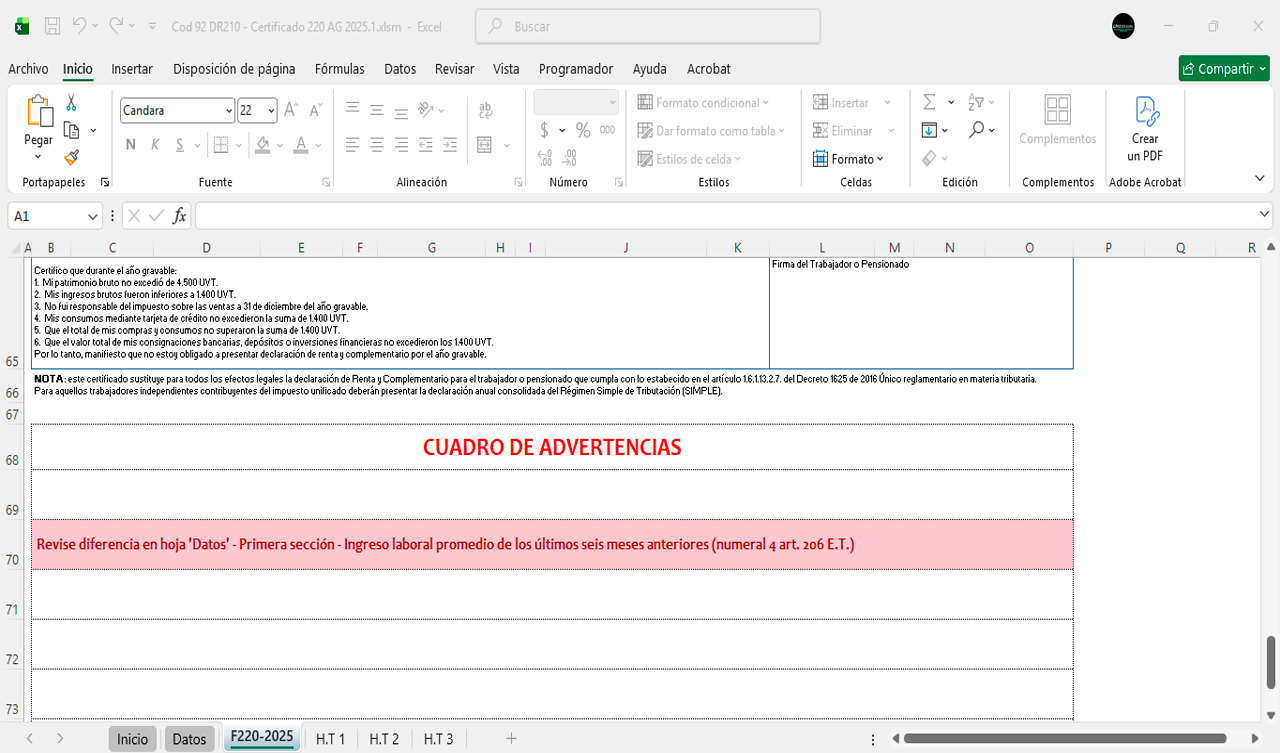This screenshot has width=1280, height=753.
Task: Add a new sheet with plus button
Action: pyautogui.click(x=511, y=739)
